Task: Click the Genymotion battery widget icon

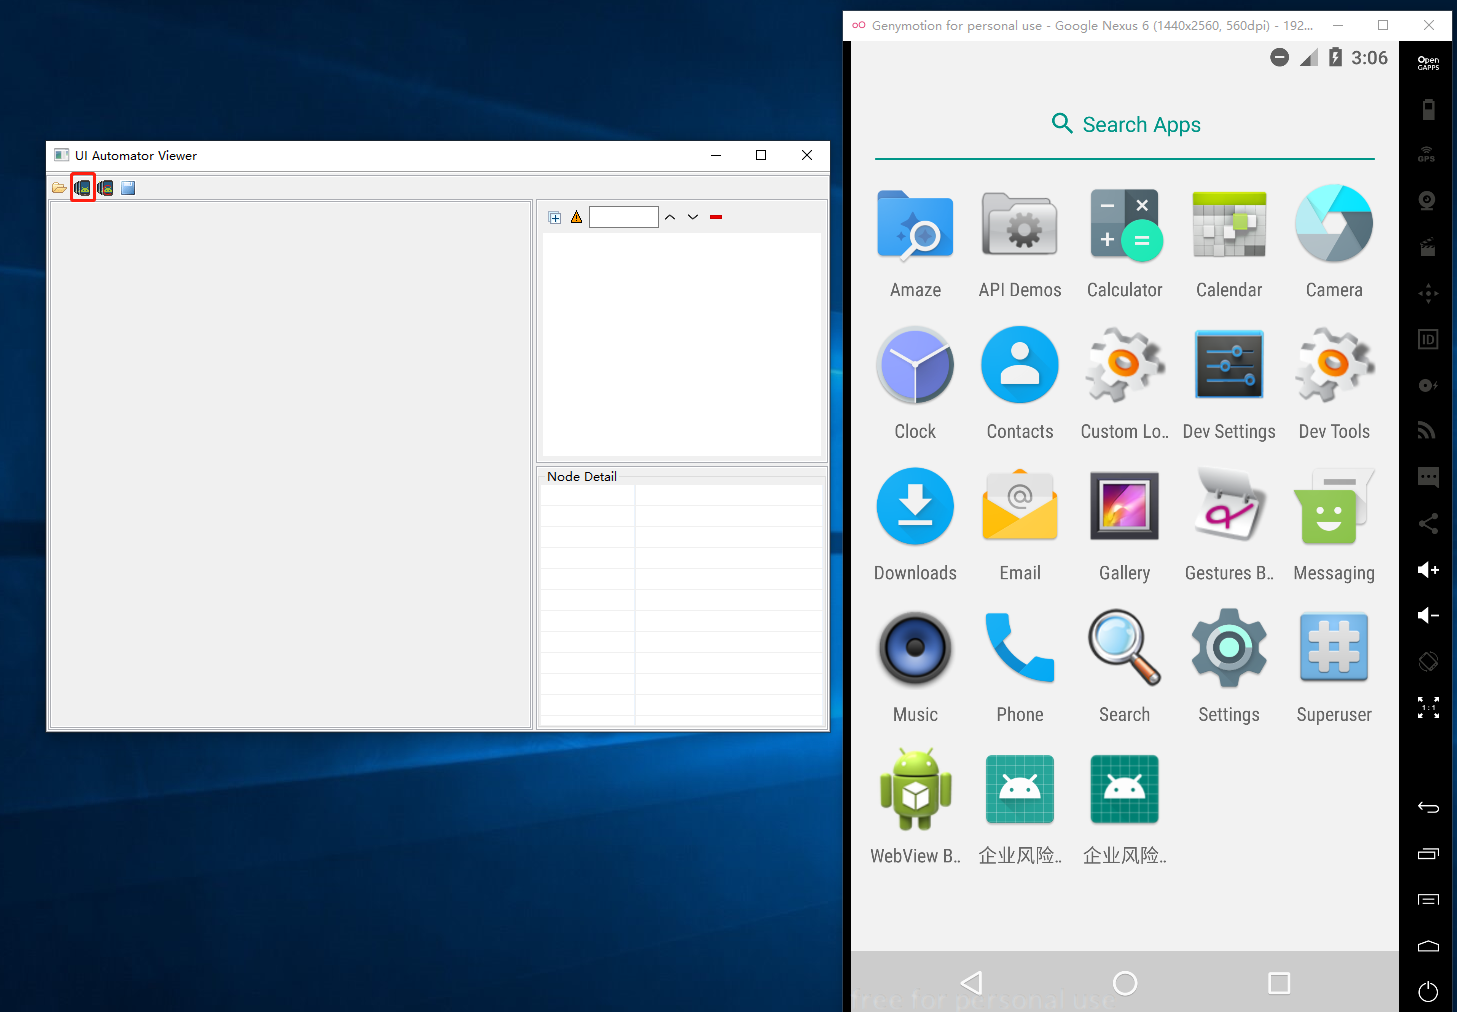Action: tap(1428, 109)
